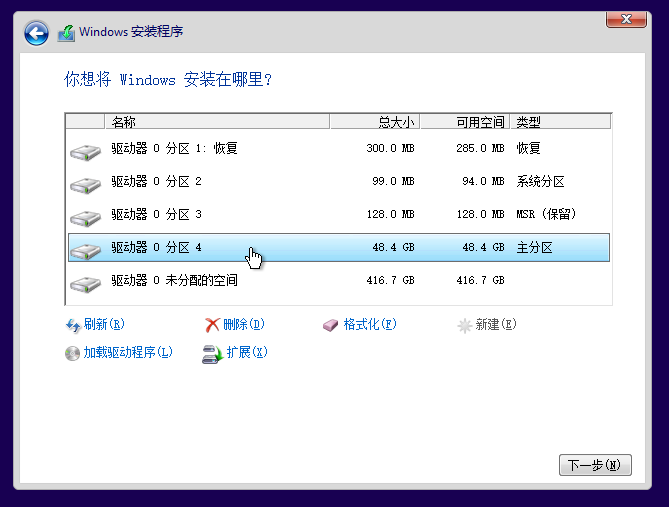Click the 主分区 type cell
This screenshot has height=507, width=669.
point(534,248)
